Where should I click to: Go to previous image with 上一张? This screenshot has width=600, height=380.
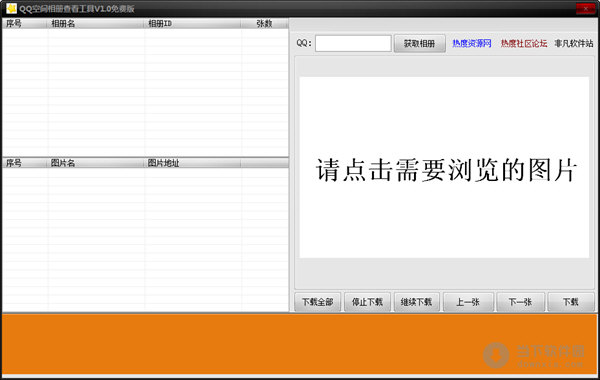(468, 302)
